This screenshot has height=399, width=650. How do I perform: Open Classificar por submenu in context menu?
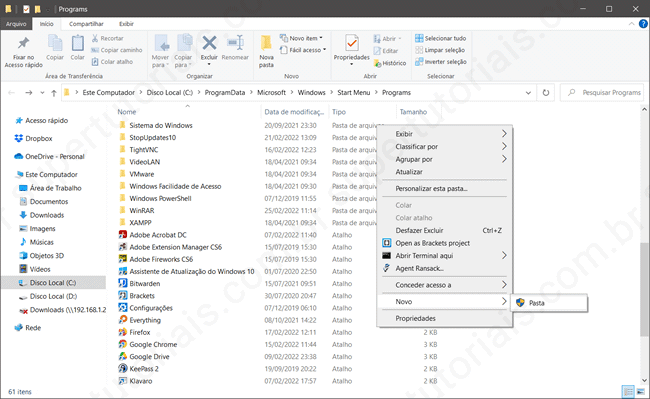click(x=444, y=147)
